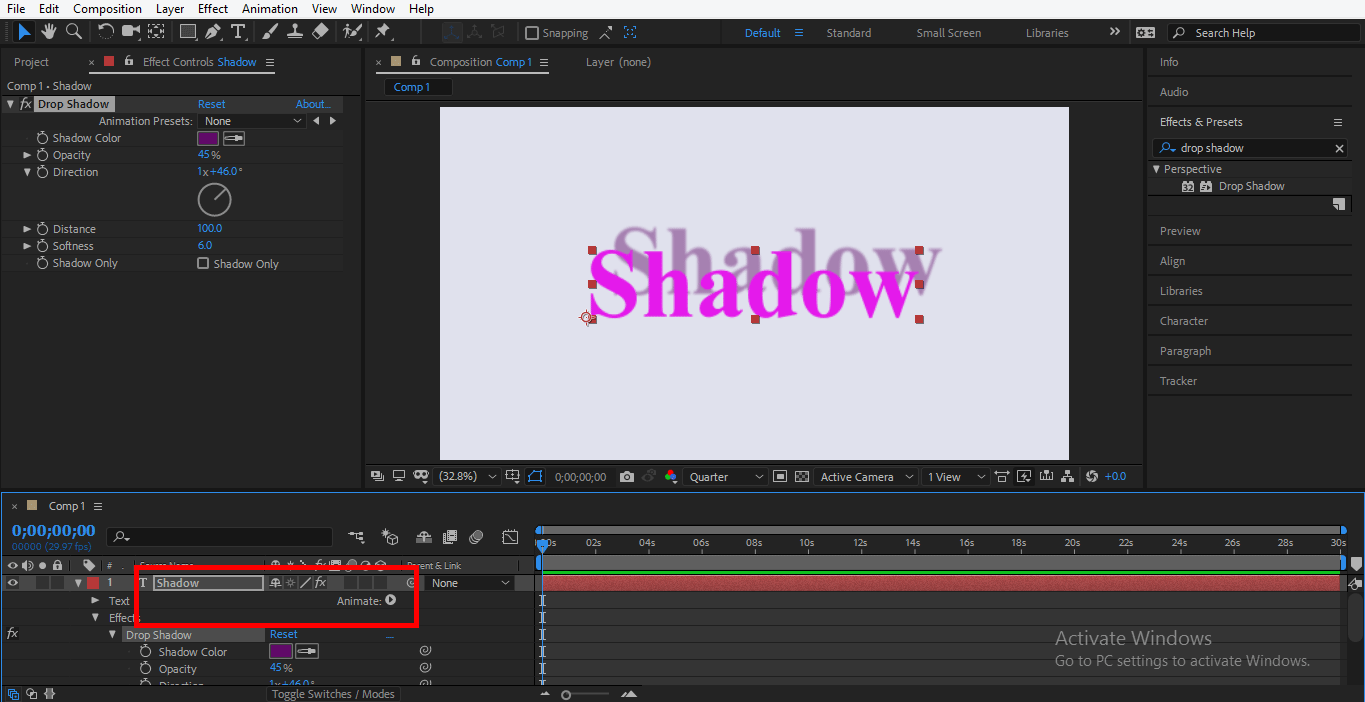
Task: Select the Pen tool
Action: tap(212, 32)
